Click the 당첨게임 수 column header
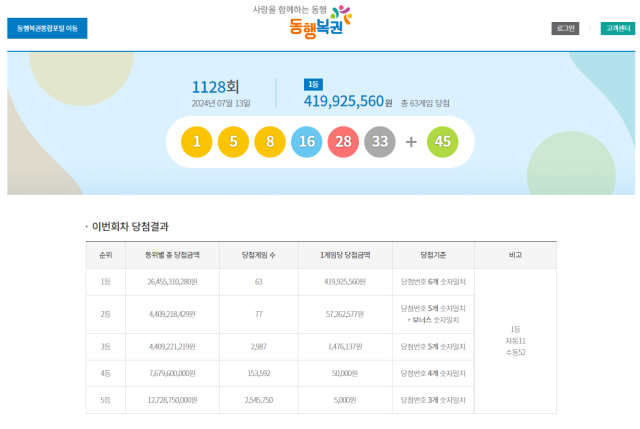The height and width of the screenshot is (429, 640). [x=259, y=255]
